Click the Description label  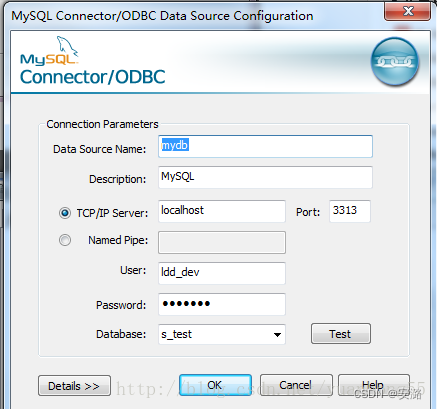click(117, 179)
